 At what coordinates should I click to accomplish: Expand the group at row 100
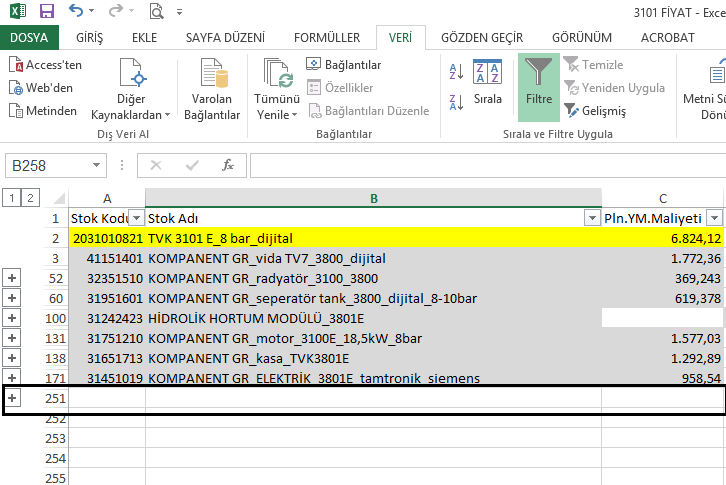[x=12, y=318]
